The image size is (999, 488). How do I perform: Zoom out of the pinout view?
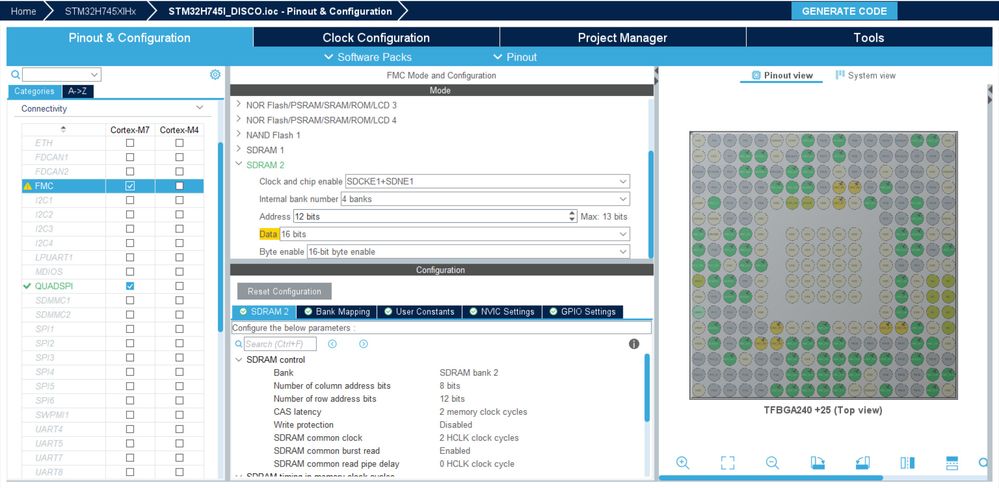[772, 463]
